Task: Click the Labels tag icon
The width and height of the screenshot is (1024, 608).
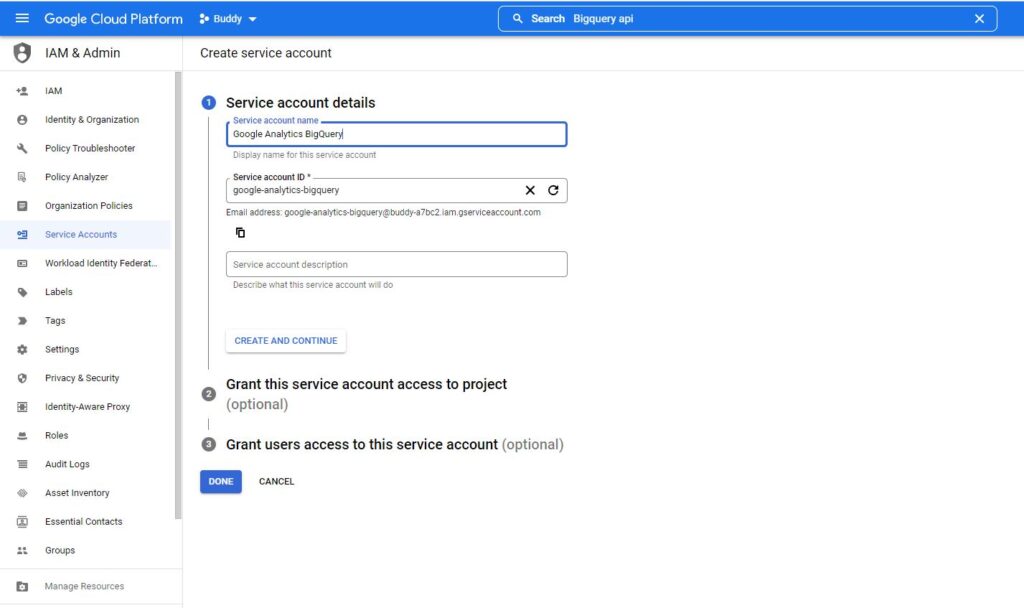Action: coord(22,292)
